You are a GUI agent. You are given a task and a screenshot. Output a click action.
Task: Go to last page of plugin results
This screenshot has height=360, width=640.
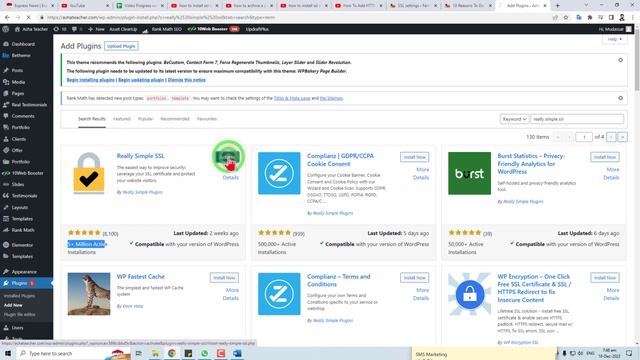pos(622,137)
